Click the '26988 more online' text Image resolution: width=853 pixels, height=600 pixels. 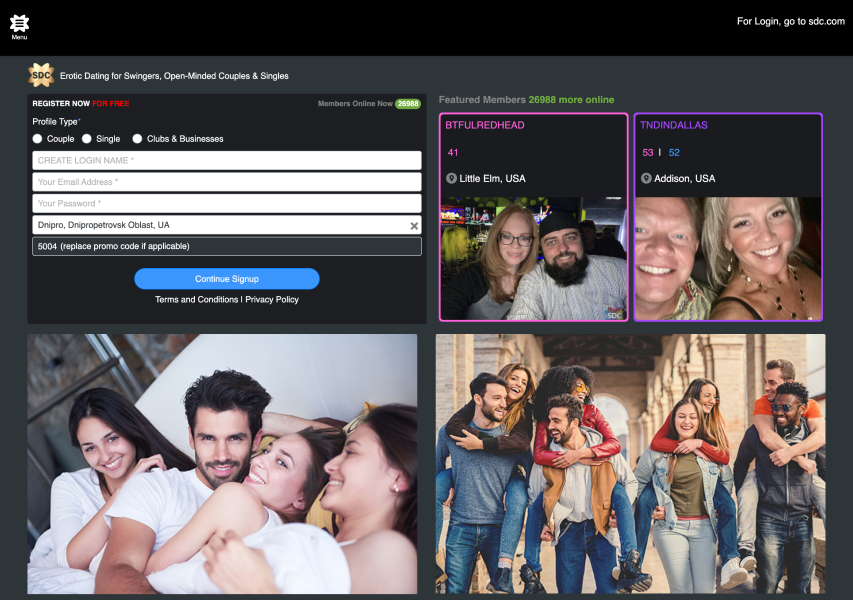tap(571, 100)
